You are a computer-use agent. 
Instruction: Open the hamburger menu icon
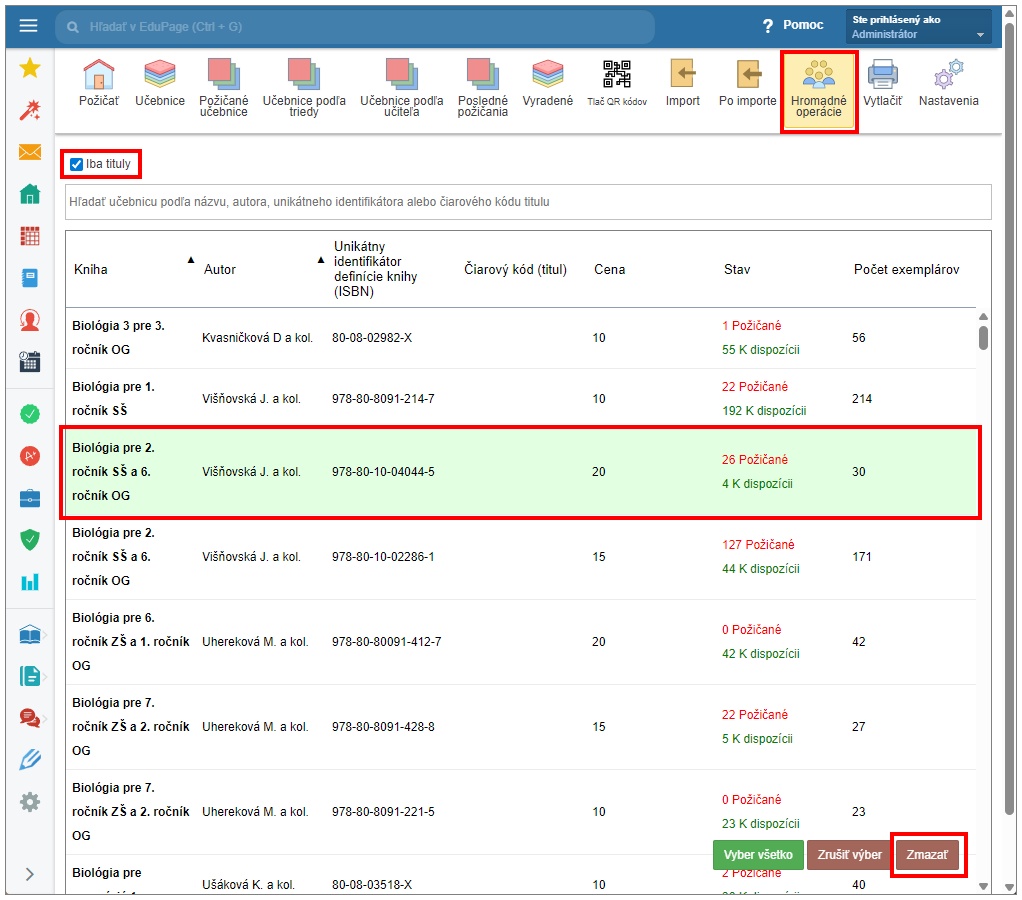(28, 26)
